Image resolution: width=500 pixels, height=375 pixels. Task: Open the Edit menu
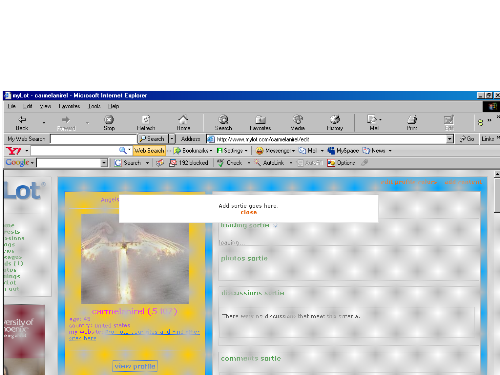tap(28, 106)
